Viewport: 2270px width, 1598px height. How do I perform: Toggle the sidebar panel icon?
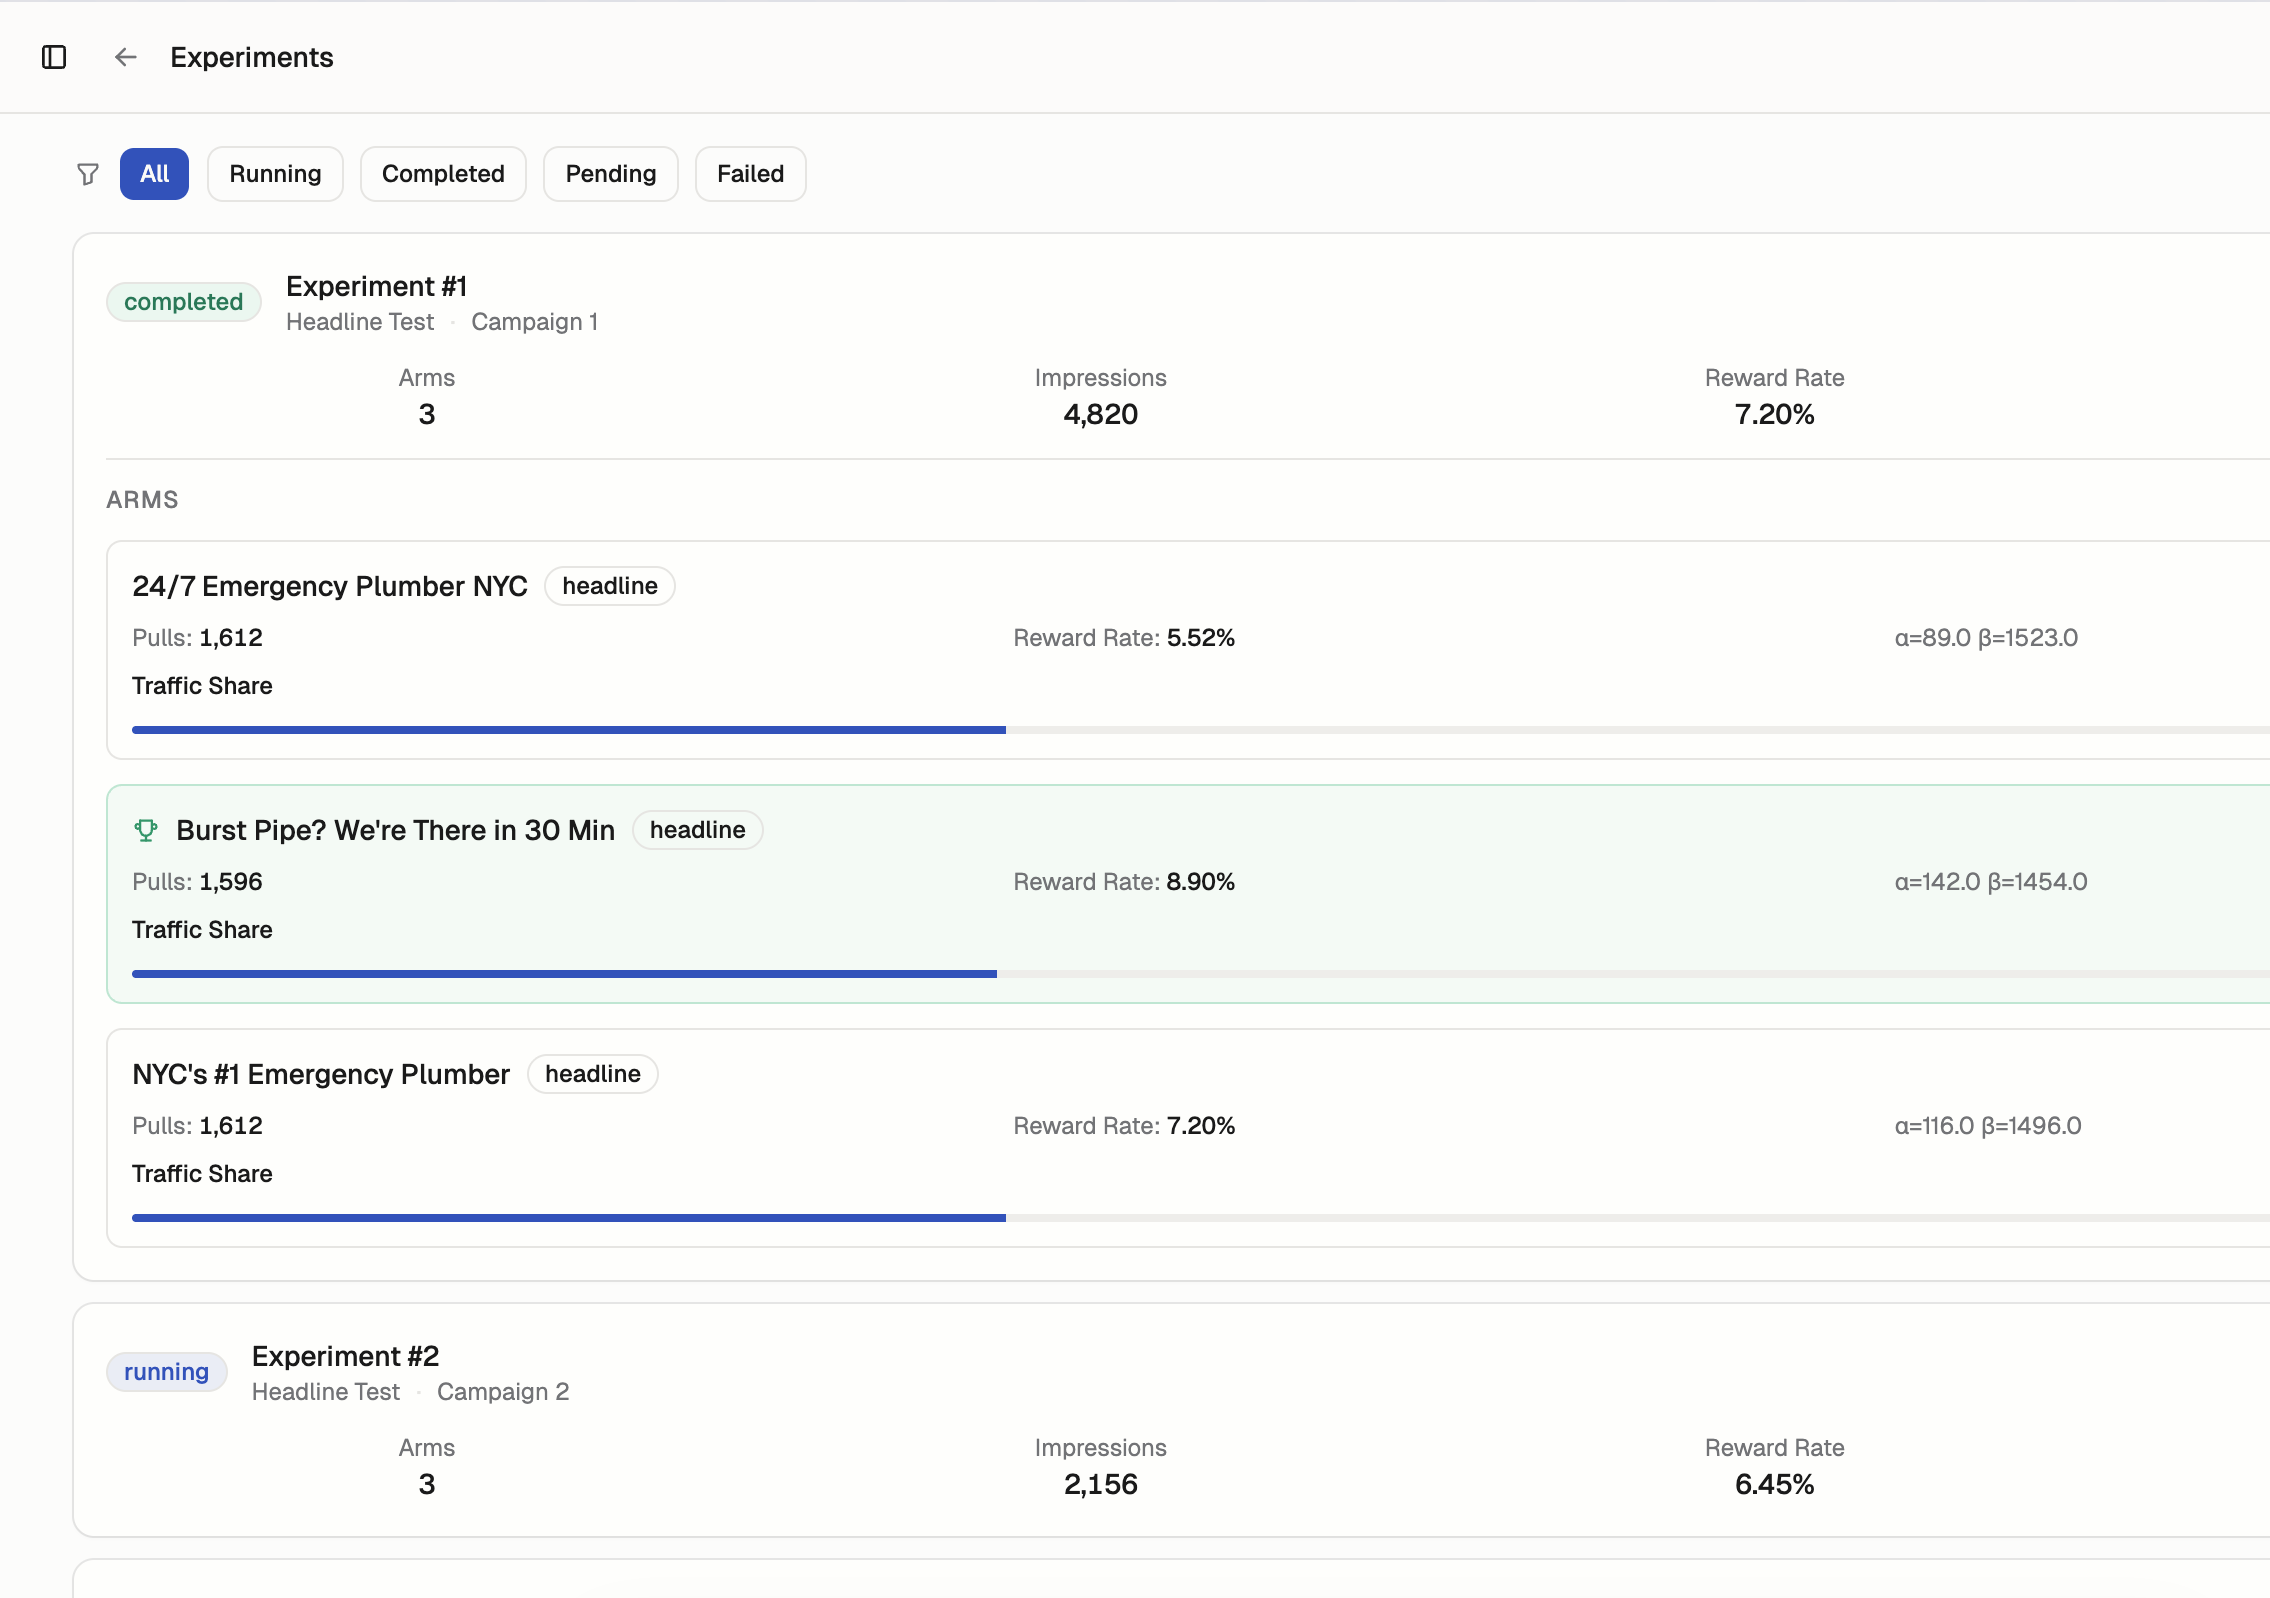(55, 57)
